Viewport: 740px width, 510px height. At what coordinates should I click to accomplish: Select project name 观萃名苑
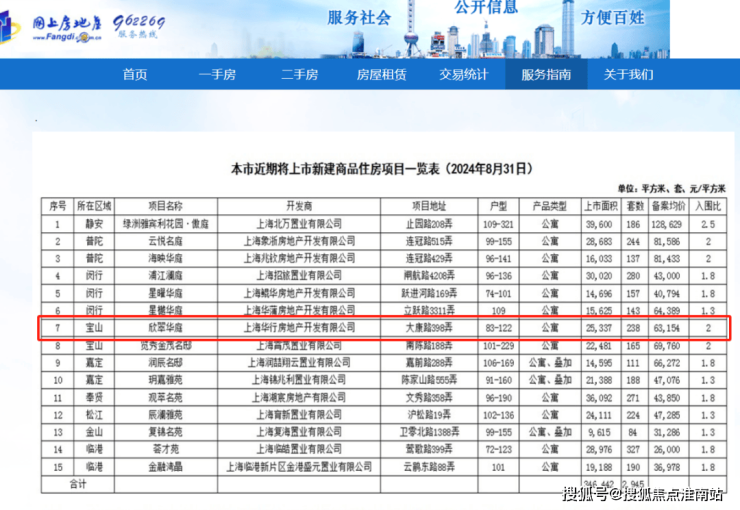165,398
